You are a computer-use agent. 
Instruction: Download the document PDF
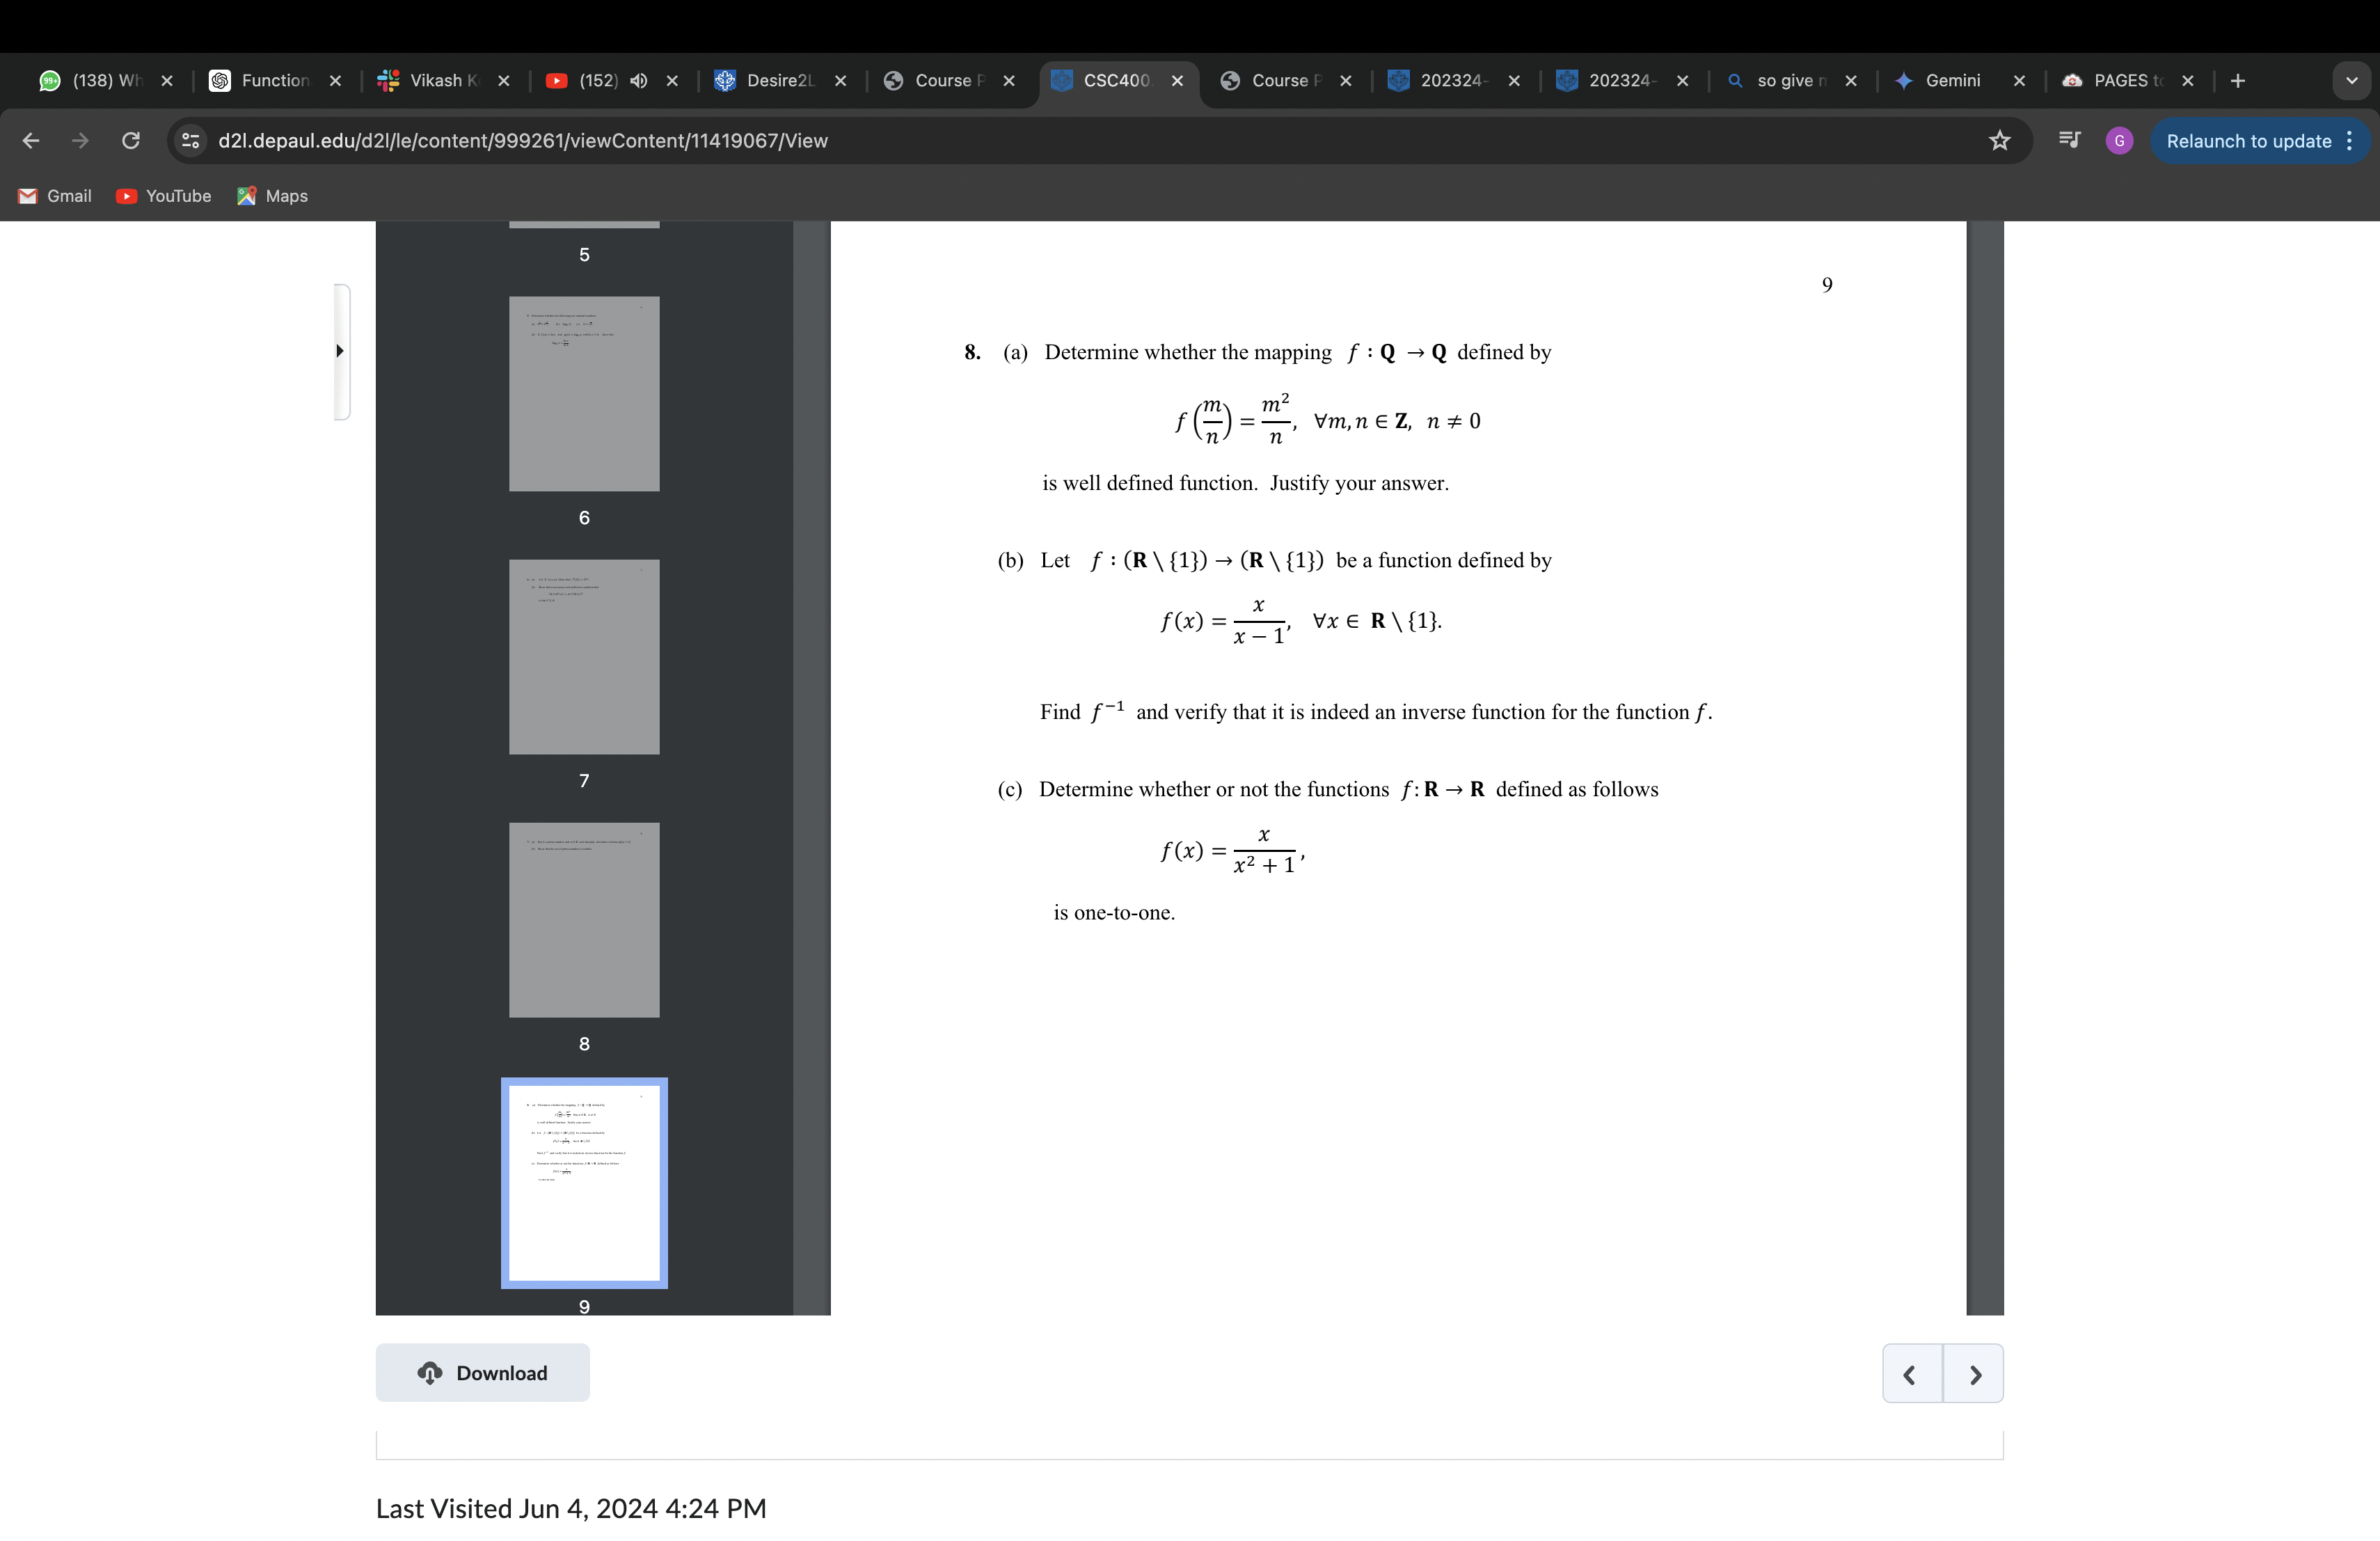(482, 1373)
